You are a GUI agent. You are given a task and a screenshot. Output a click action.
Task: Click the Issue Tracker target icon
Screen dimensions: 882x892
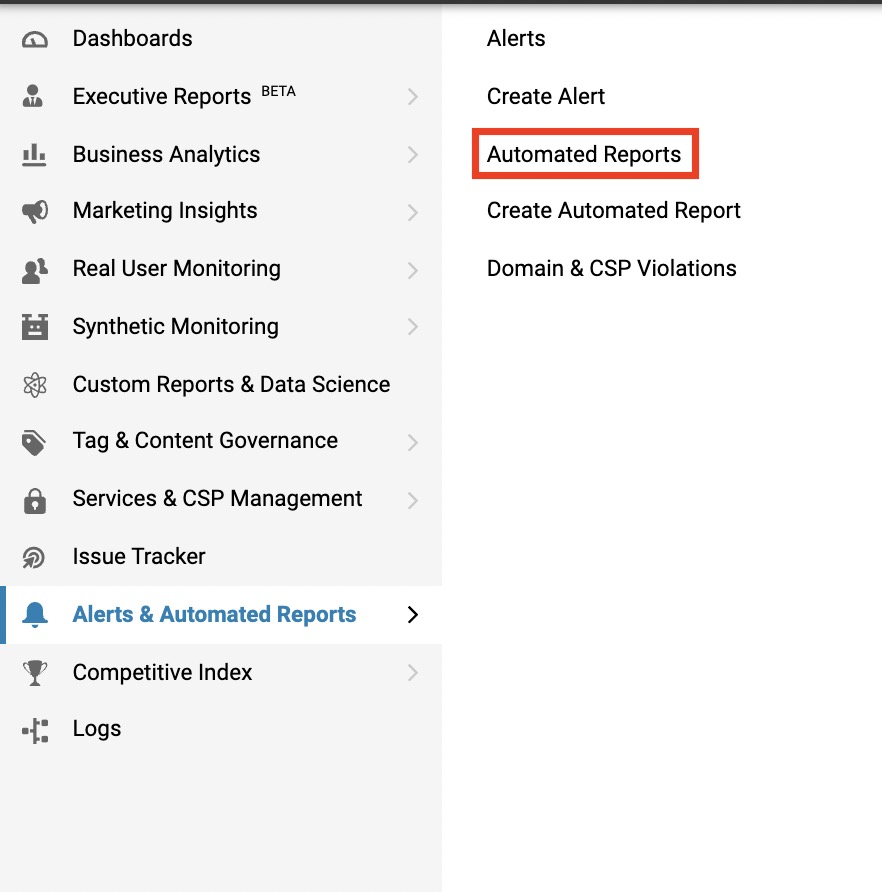pyautogui.click(x=34, y=558)
